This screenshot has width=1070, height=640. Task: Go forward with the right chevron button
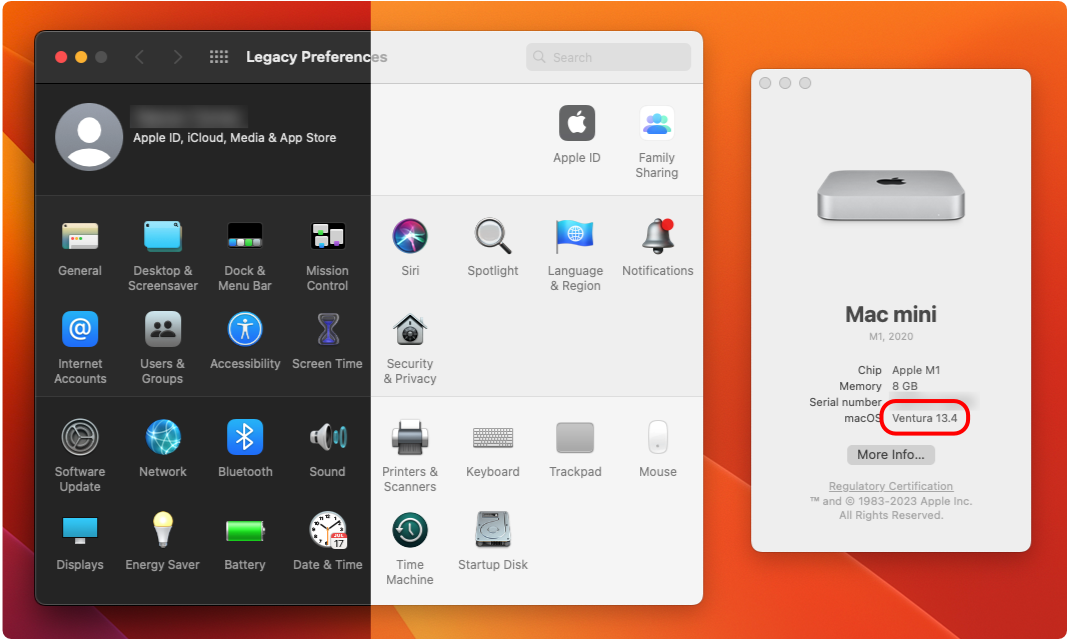tap(177, 57)
